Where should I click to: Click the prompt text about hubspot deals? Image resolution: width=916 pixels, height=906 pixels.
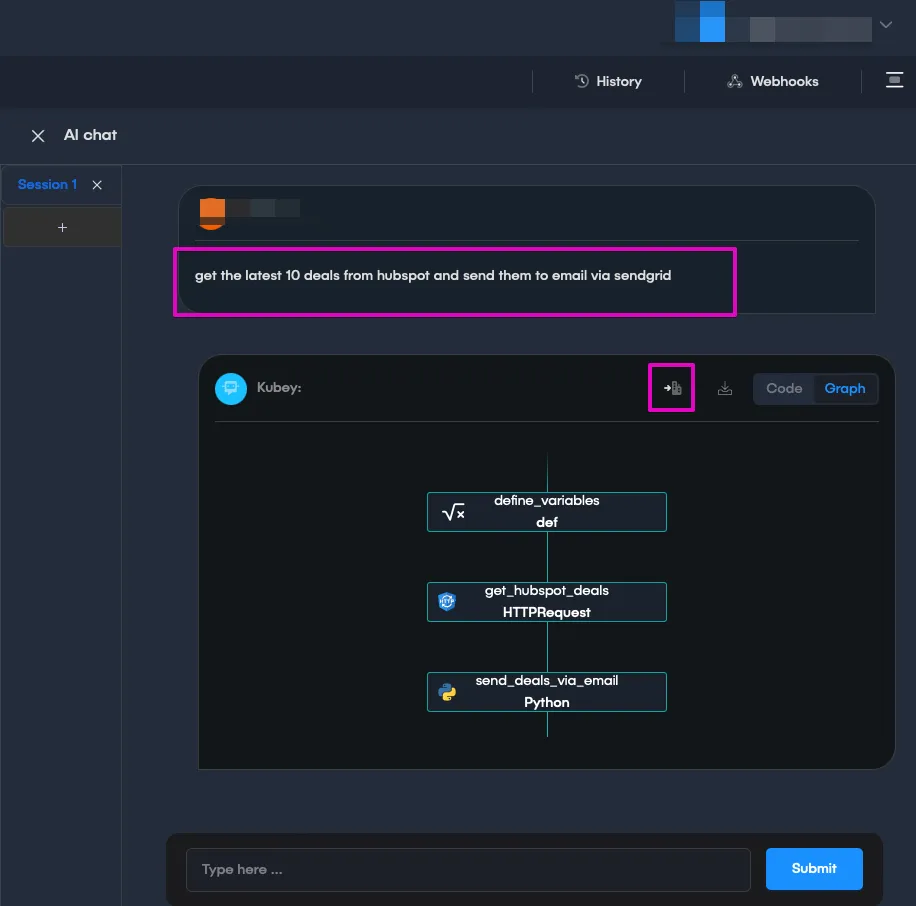coord(433,275)
